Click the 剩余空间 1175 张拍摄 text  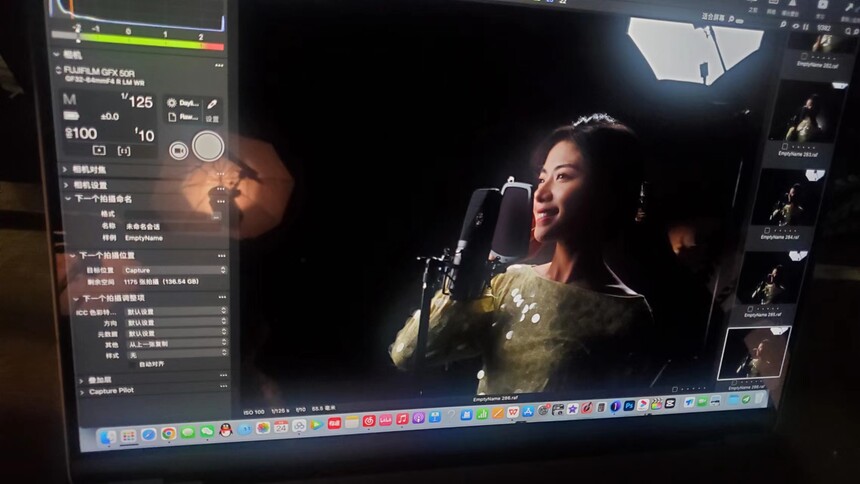point(160,282)
